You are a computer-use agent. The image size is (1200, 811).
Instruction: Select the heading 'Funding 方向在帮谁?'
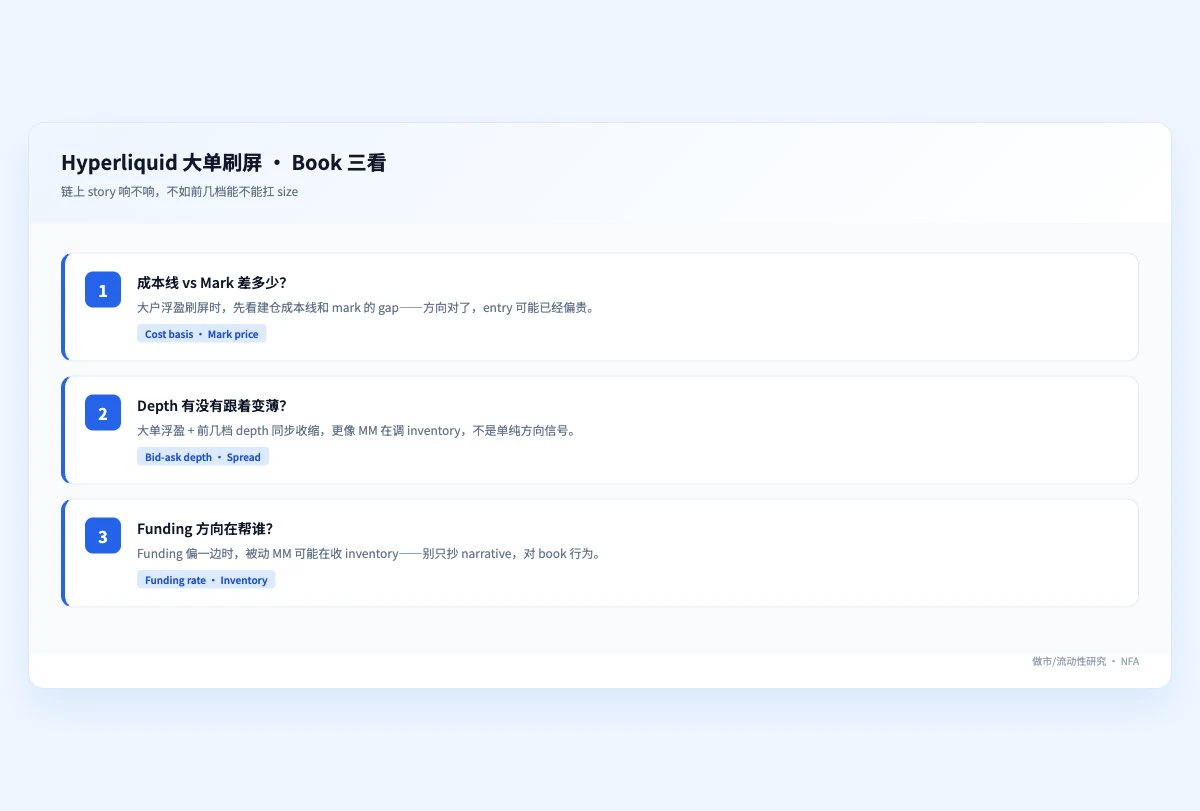pos(205,529)
